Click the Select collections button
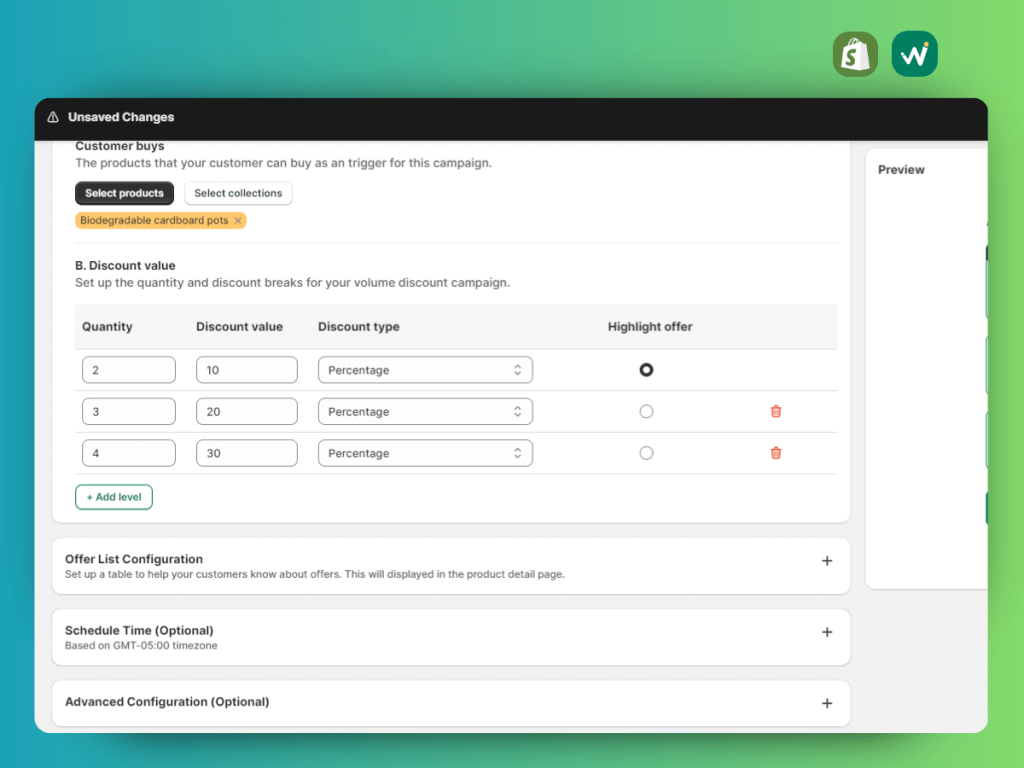1024x768 pixels. 238,193
